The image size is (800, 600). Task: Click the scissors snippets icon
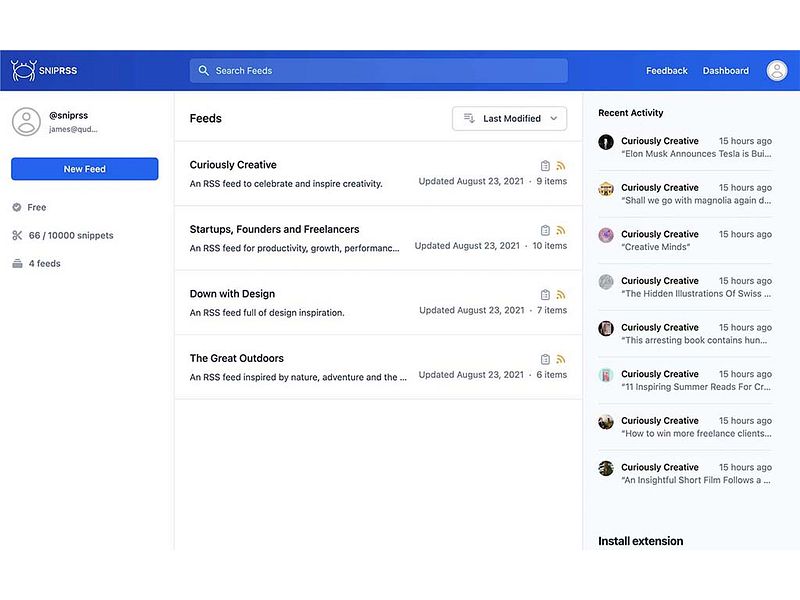click(17, 235)
